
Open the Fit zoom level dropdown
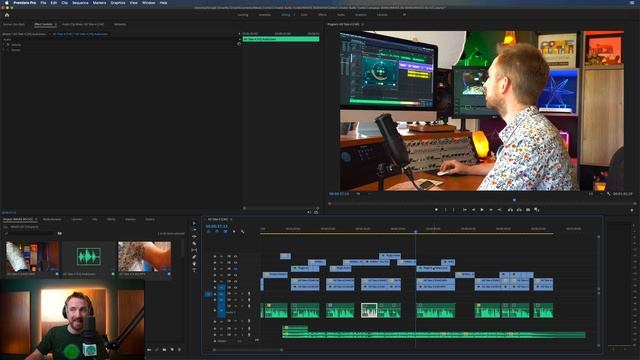pos(359,194)
